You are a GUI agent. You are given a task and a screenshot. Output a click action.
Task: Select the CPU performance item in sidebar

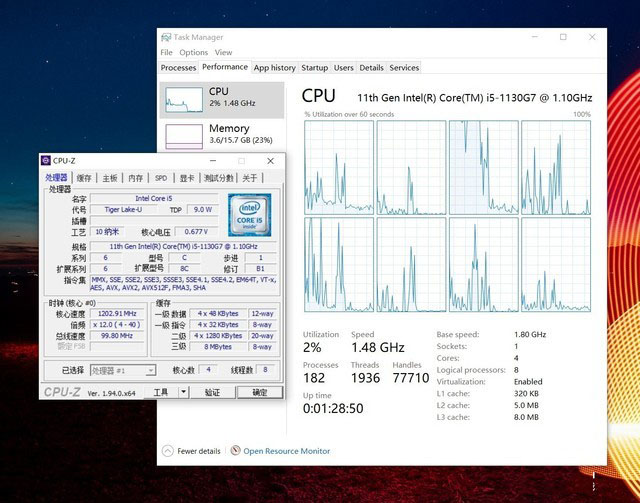222,100
